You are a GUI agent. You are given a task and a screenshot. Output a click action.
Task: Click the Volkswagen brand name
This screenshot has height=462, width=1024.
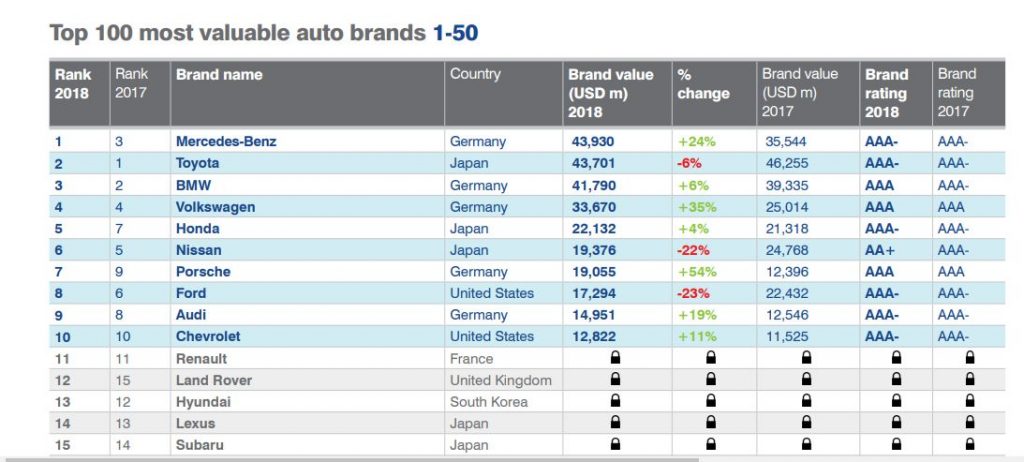(216, 207)
